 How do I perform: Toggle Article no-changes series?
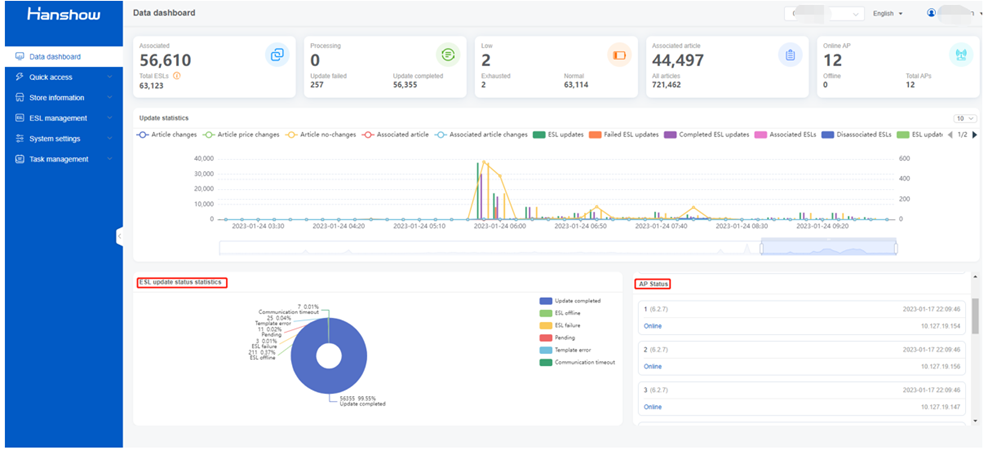tap(321, 134)
